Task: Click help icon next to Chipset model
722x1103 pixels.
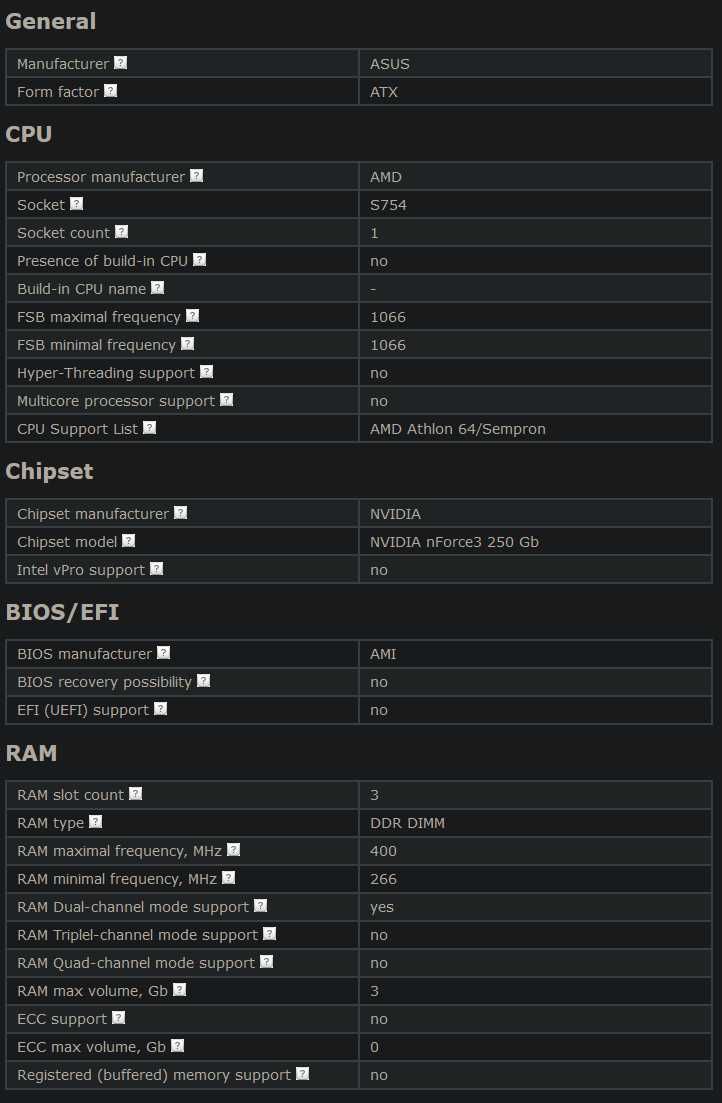Action: (128, 540)
